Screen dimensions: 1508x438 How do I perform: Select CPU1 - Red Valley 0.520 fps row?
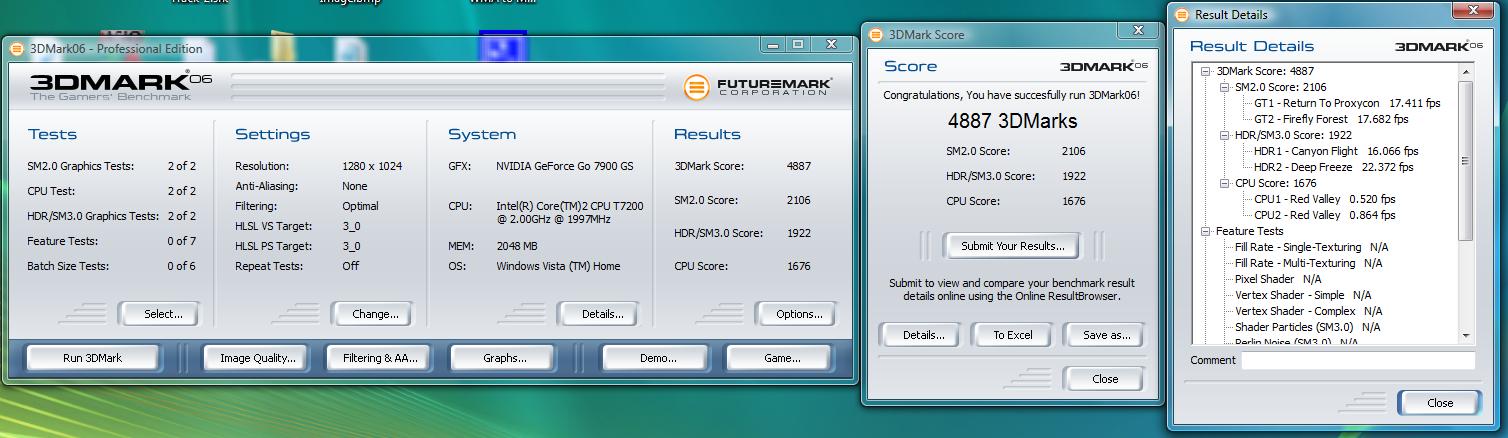[1325, 199]
